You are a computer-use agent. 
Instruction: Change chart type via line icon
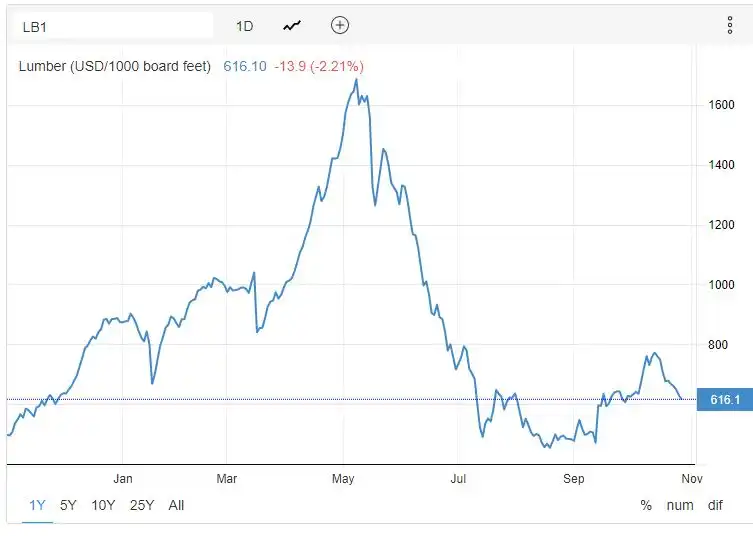tap(292, 25)
